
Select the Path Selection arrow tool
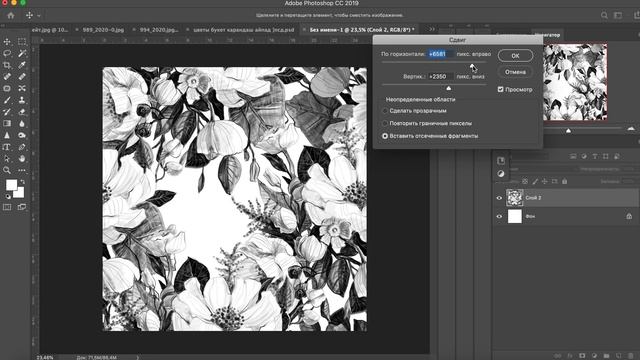[7, 158]
